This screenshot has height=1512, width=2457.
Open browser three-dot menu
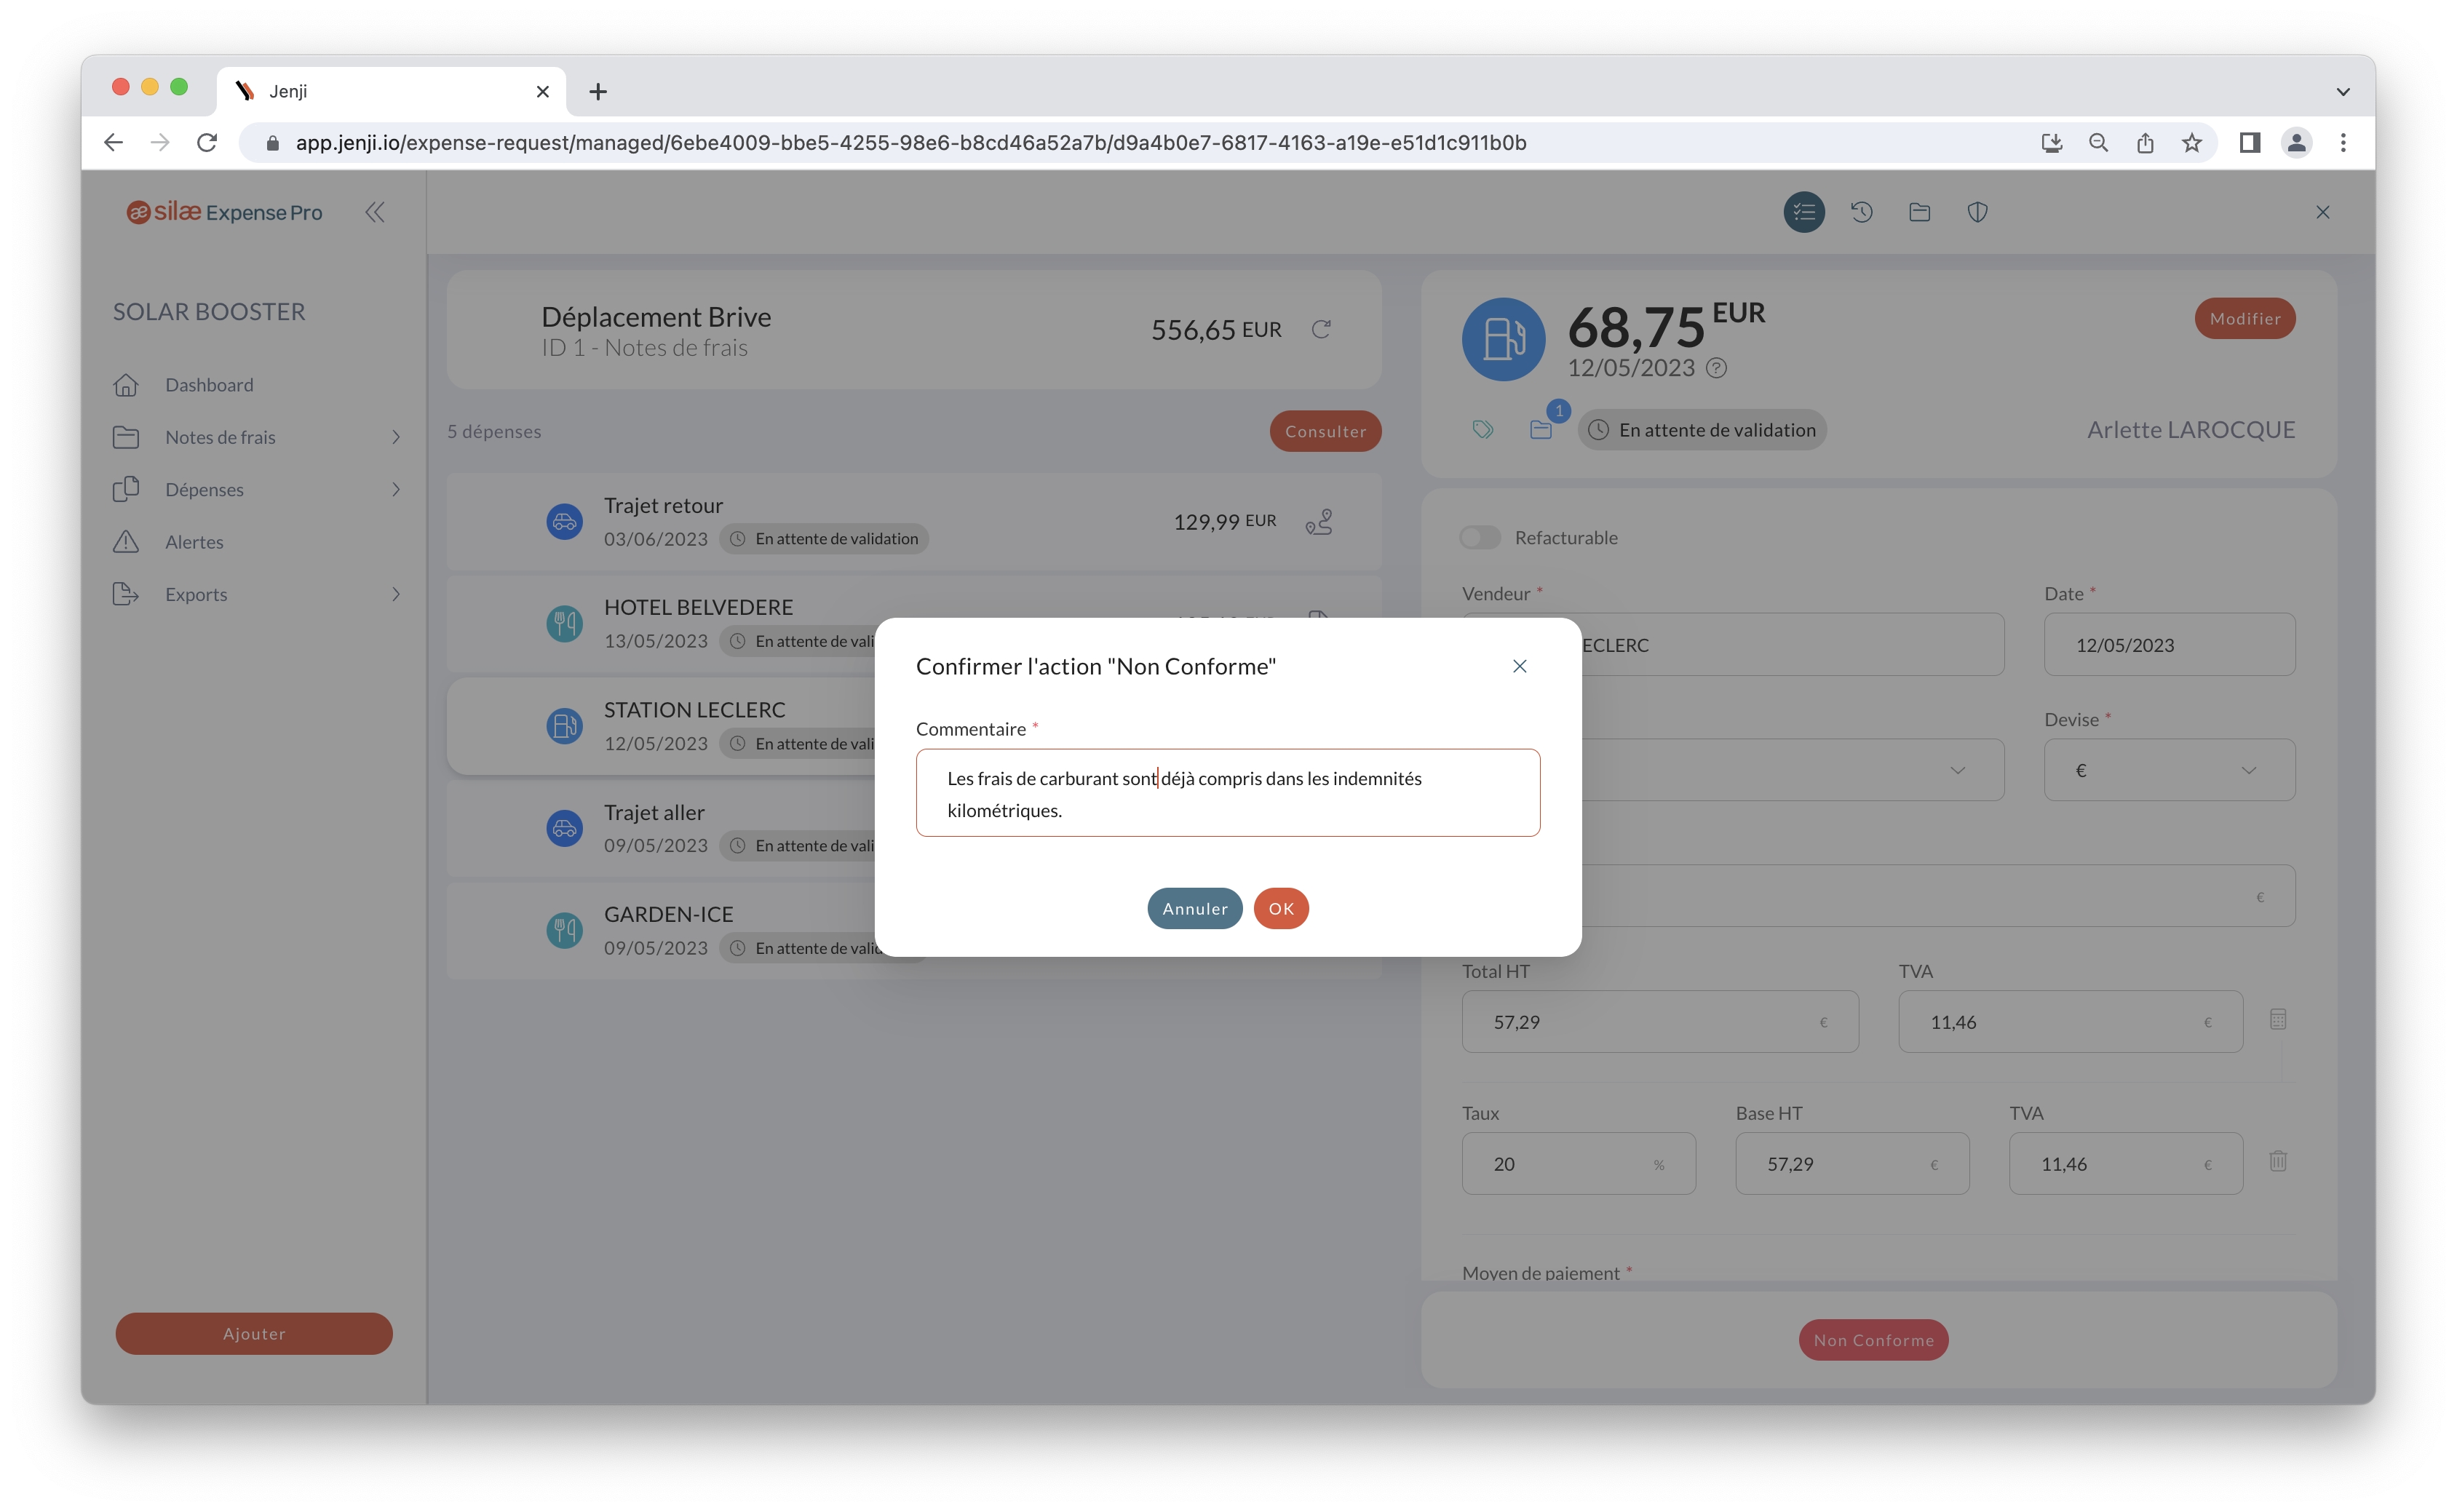click(x=2343, y=143)
